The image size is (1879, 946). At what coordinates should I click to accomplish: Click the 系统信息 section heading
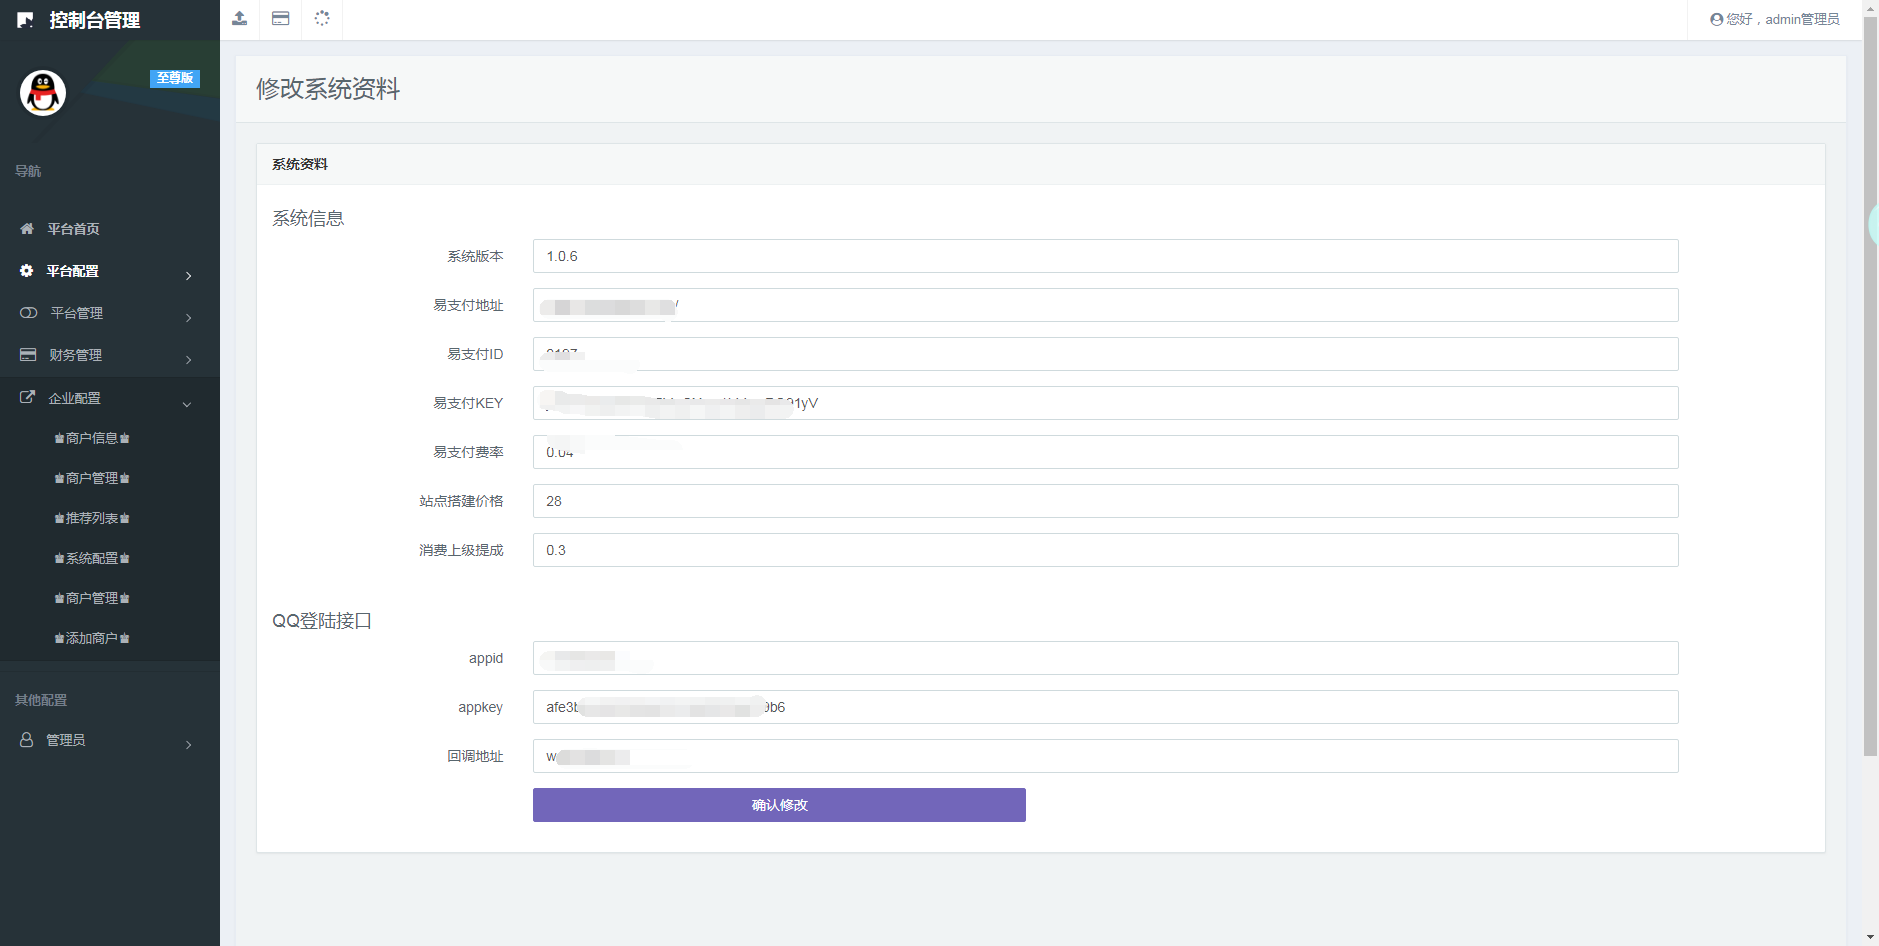coord(308,218)
